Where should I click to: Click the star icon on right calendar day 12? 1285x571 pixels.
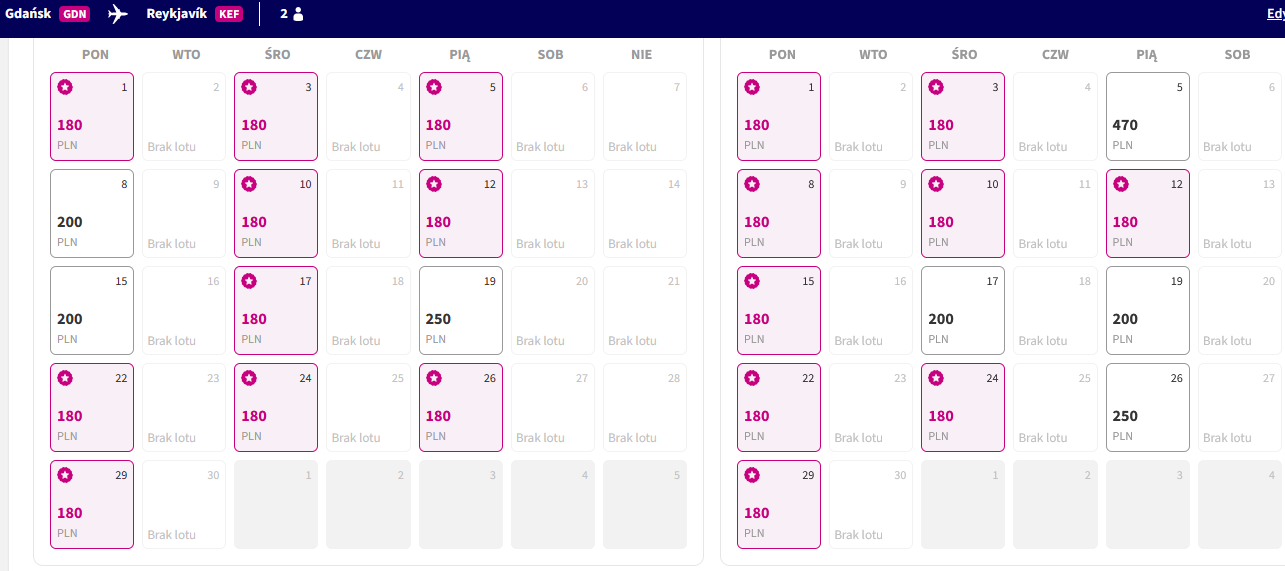[1120, 184]
